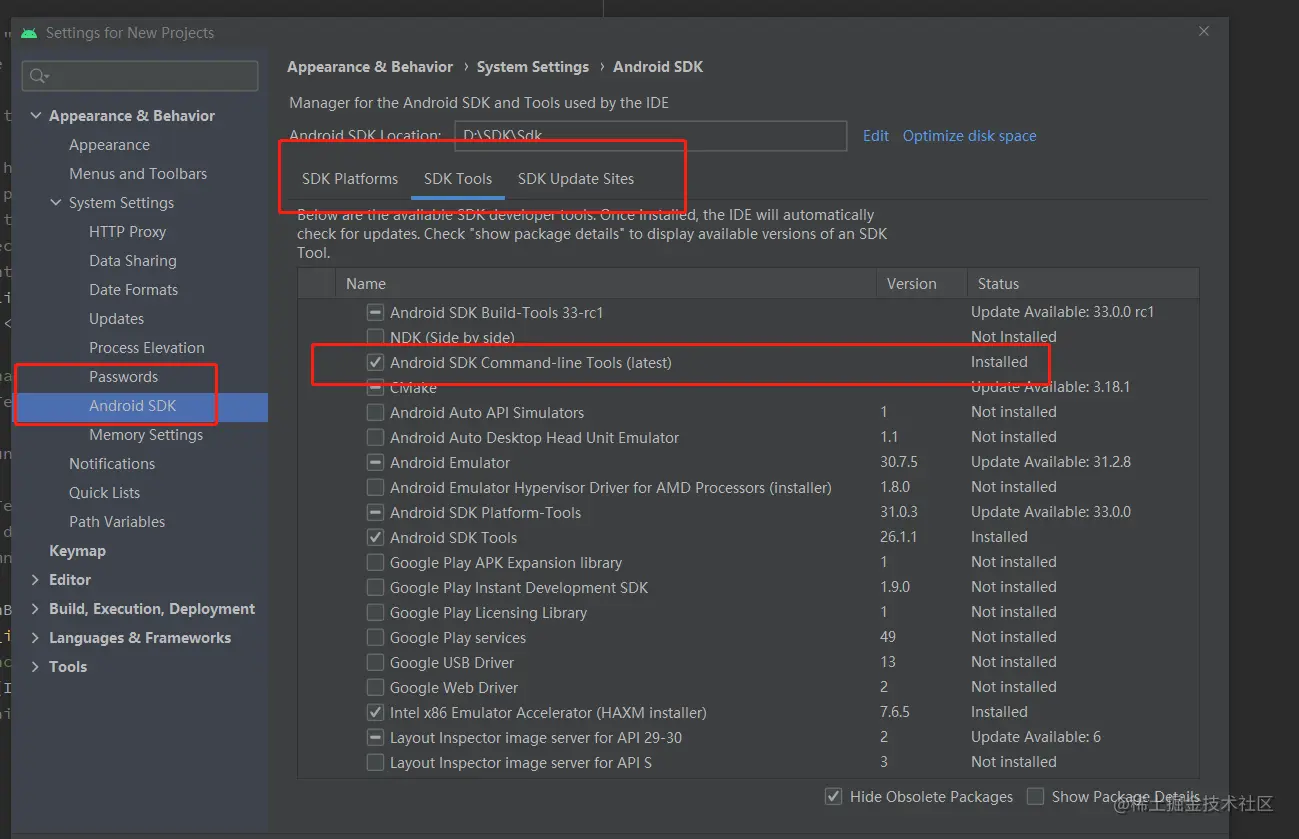
Task: Open Menus and Toolbars settings
Action: click(x=138, y=174)
